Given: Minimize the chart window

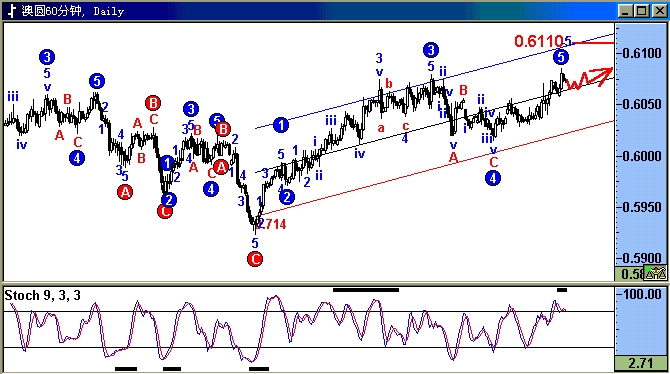Looking at the screenshot, I should pos(625,11).
